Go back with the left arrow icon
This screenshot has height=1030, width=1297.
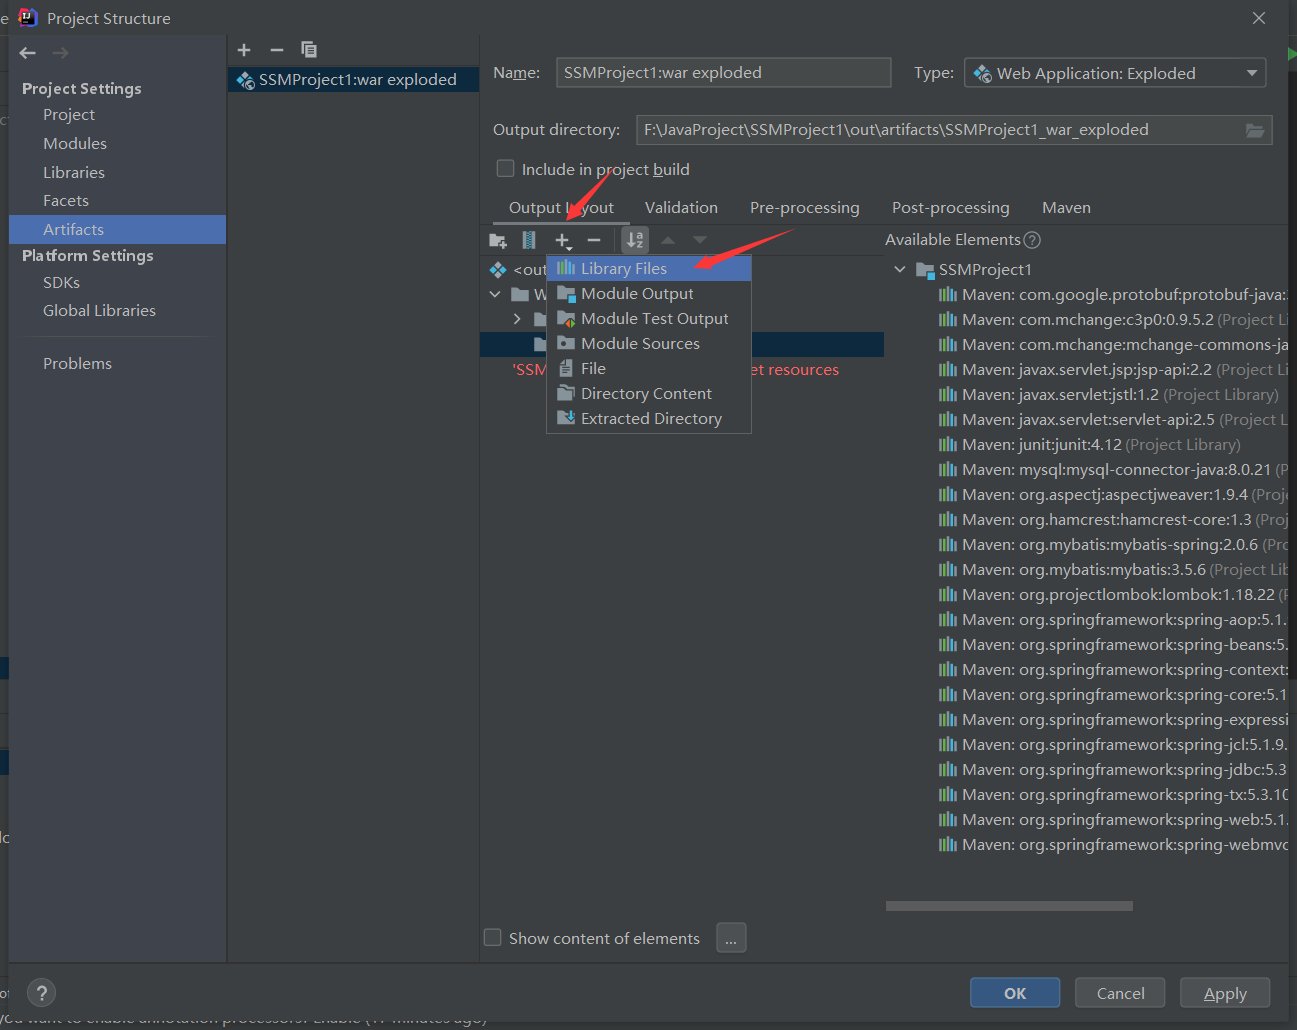click(27, 53)
